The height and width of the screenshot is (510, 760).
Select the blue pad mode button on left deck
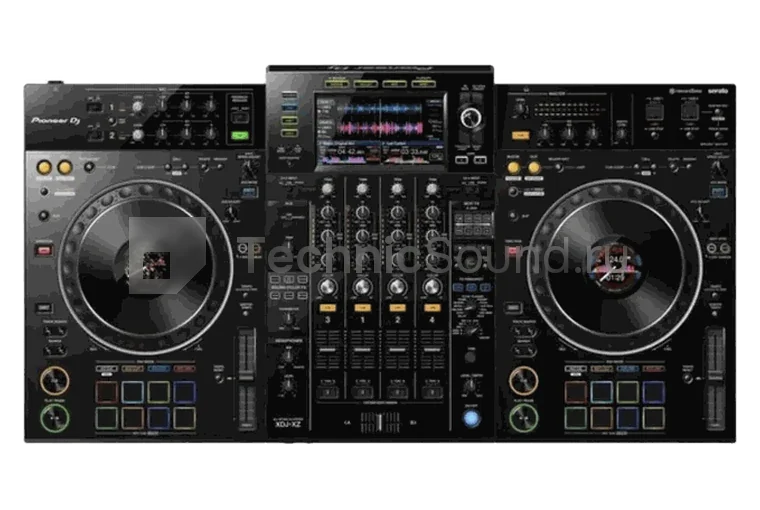point(158,369)
